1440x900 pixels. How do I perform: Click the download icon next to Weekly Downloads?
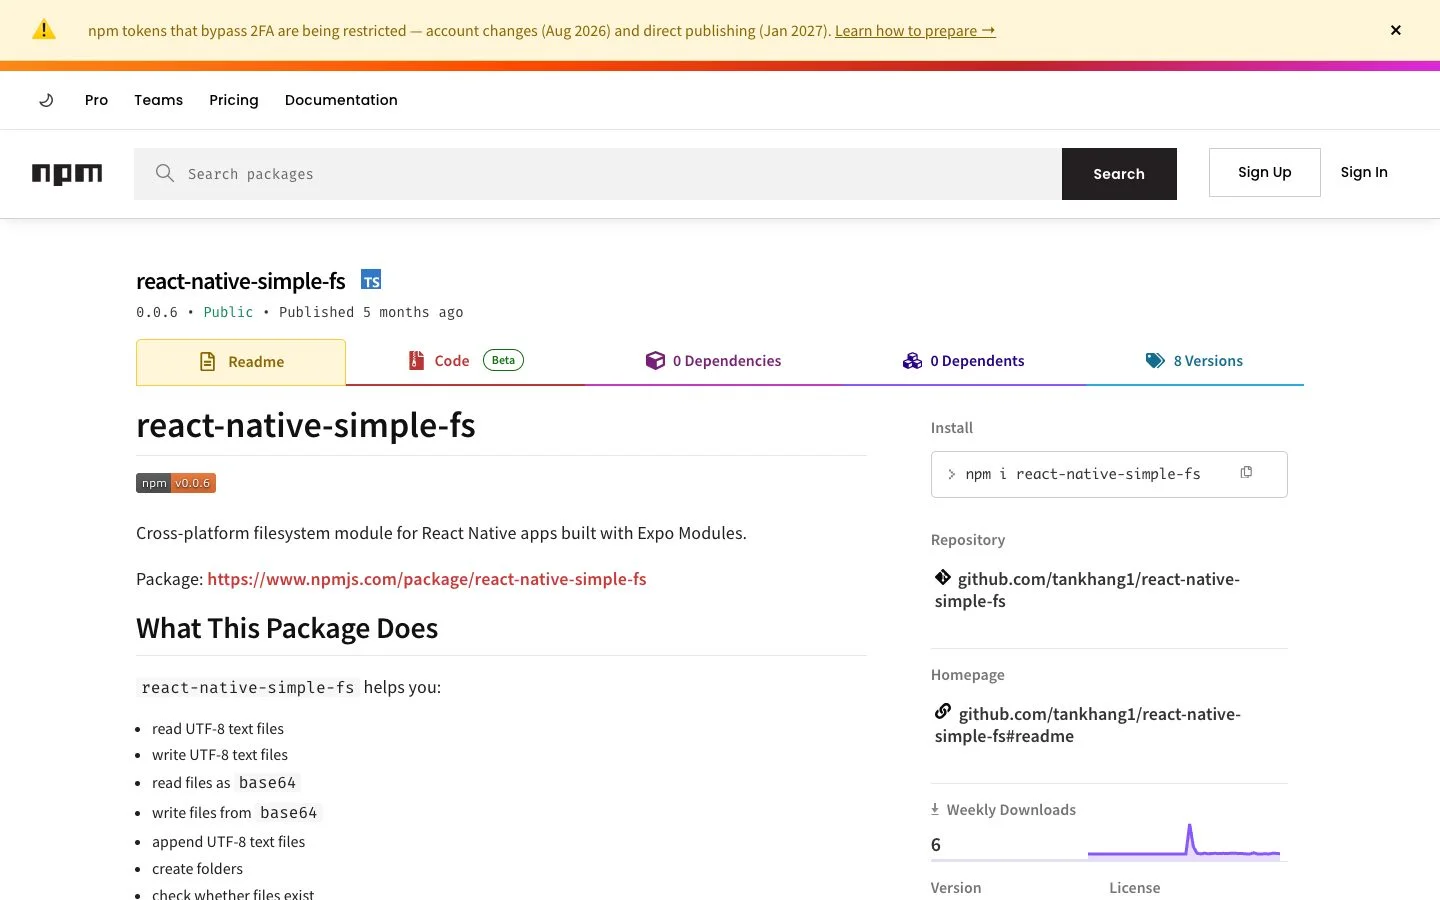(x=935, y=809)
